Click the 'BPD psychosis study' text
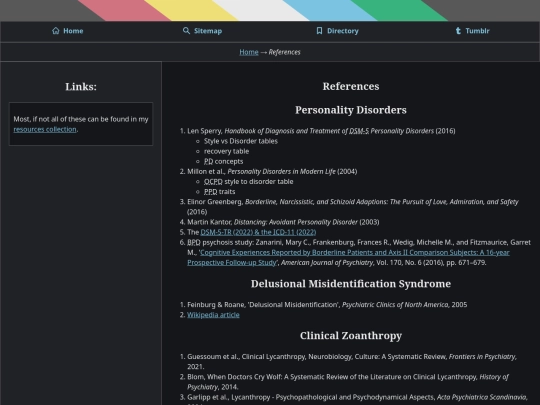 coord(220,242)
